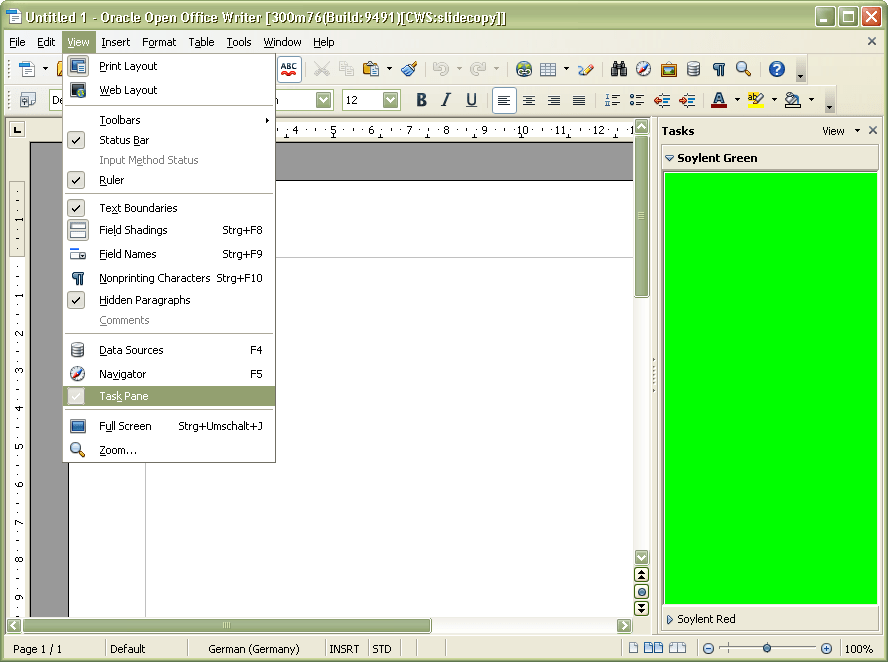The height and width of the screenshot is (662, 888).
Task: Select the Gallery icon on the toolbar
Action: click(x=668, y=71)
